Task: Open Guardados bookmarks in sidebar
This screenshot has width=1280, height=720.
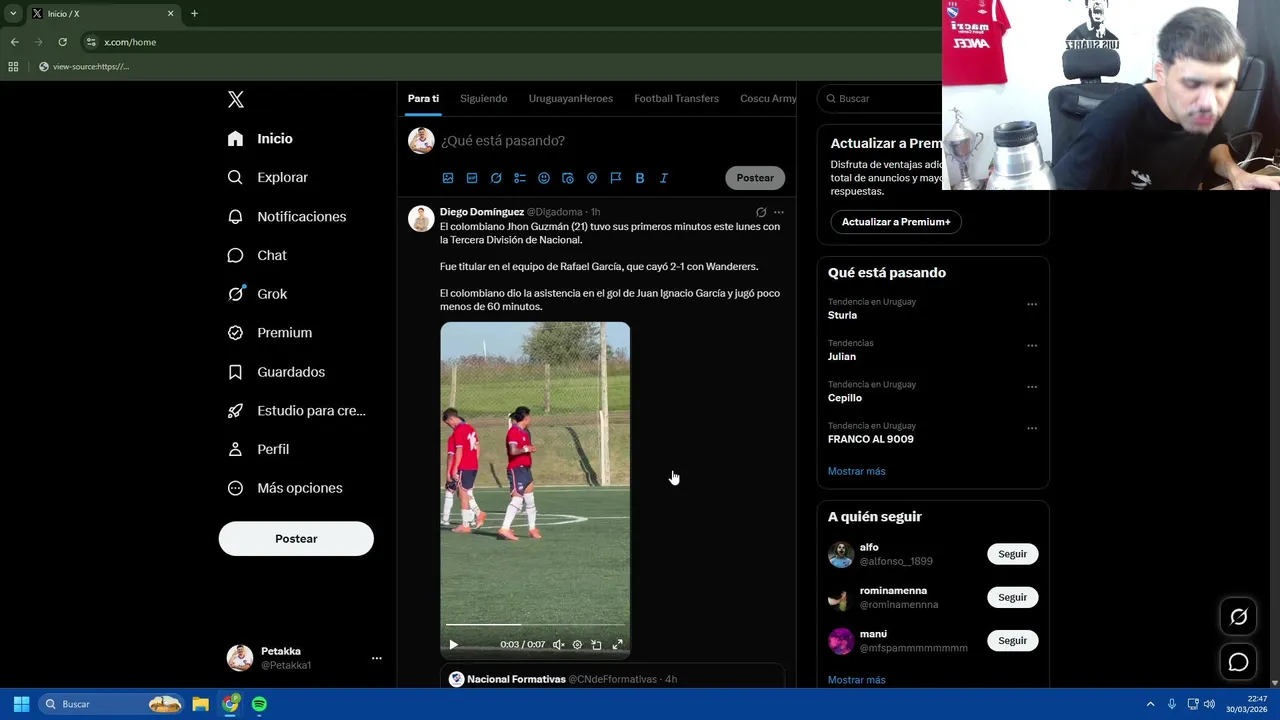Action: 276,372
